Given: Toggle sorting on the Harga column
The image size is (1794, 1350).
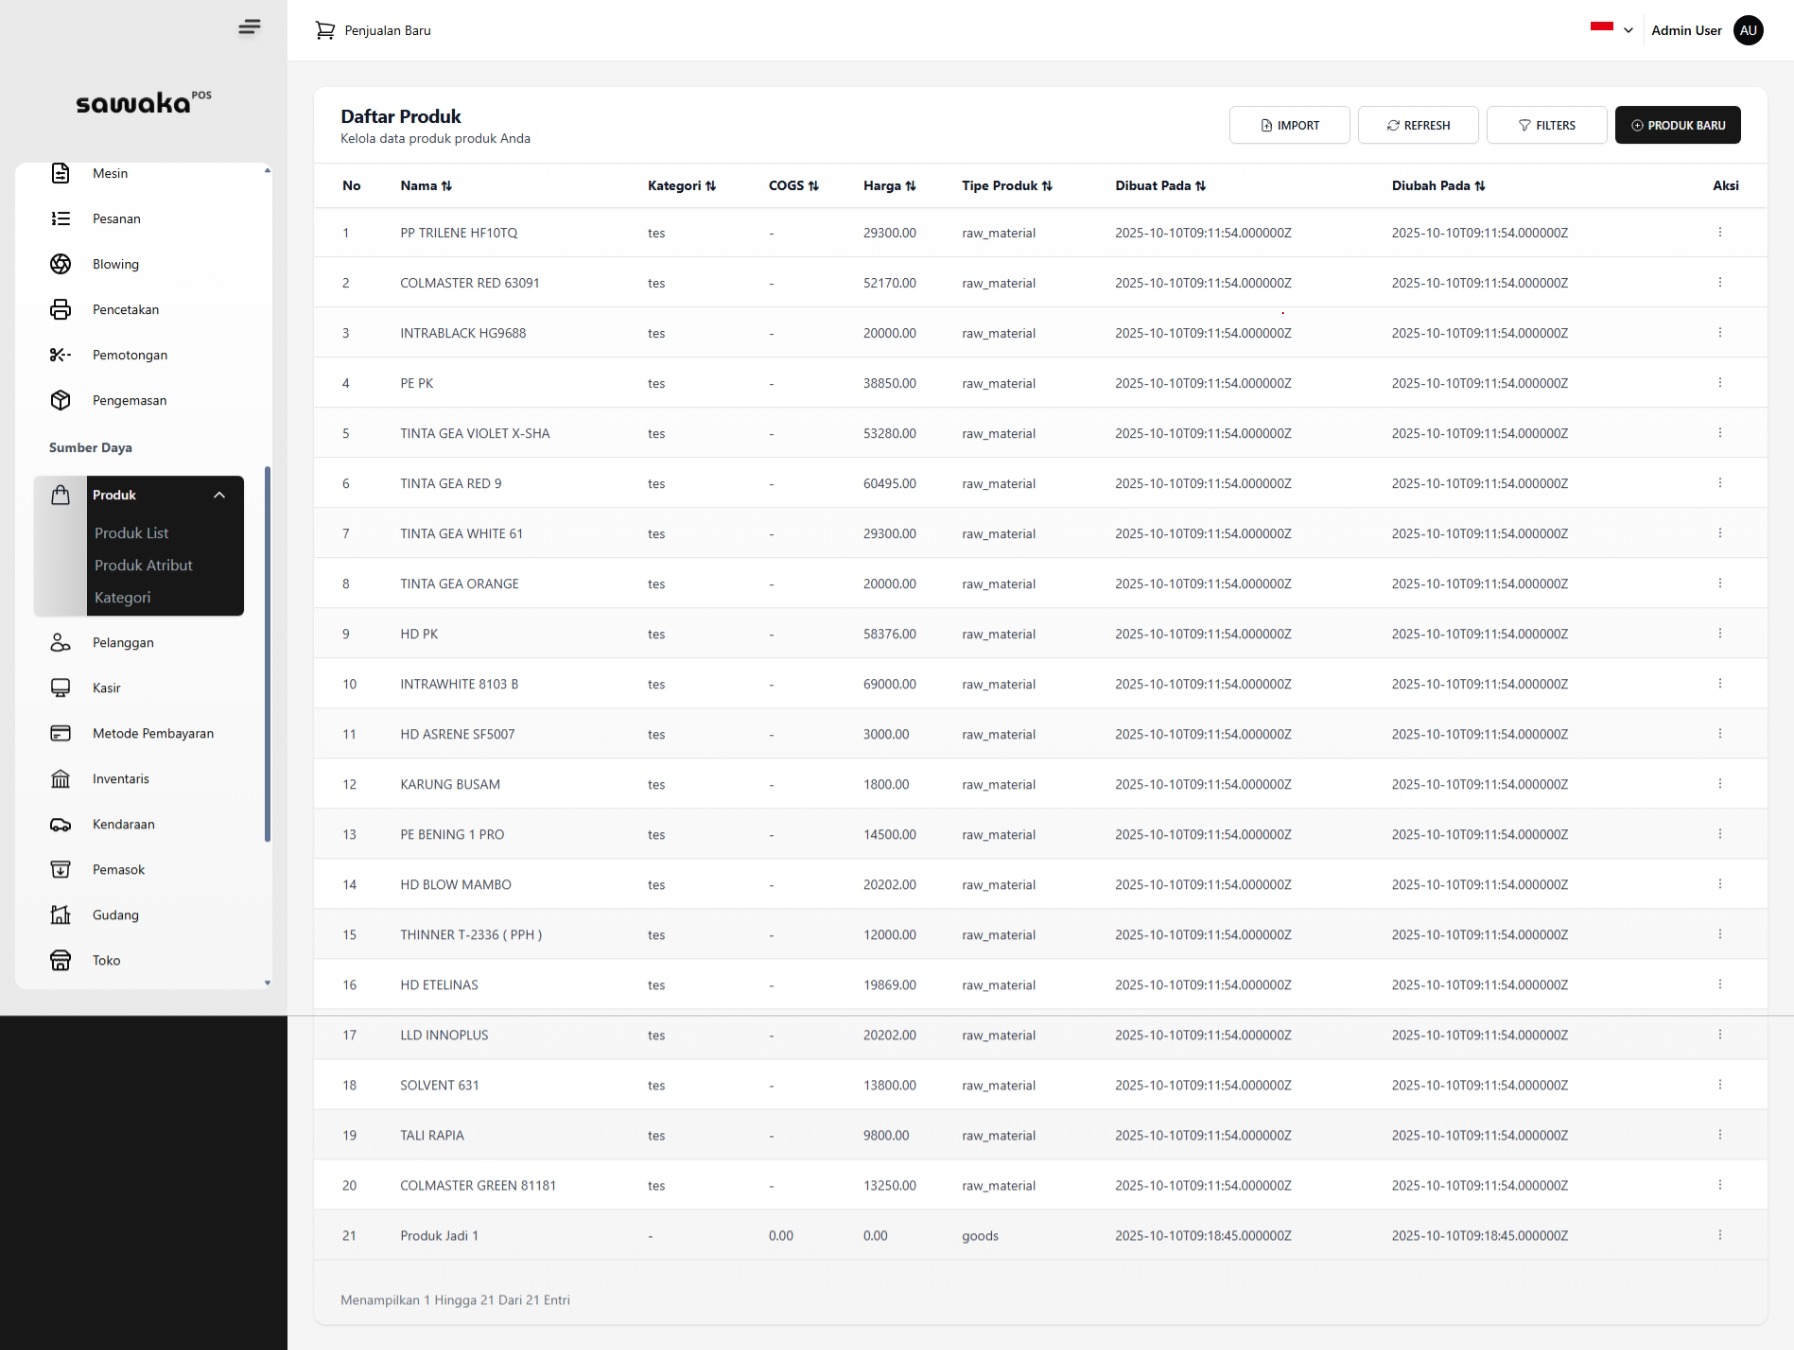Looking at the screenshot, I should [x=911, y=186].
